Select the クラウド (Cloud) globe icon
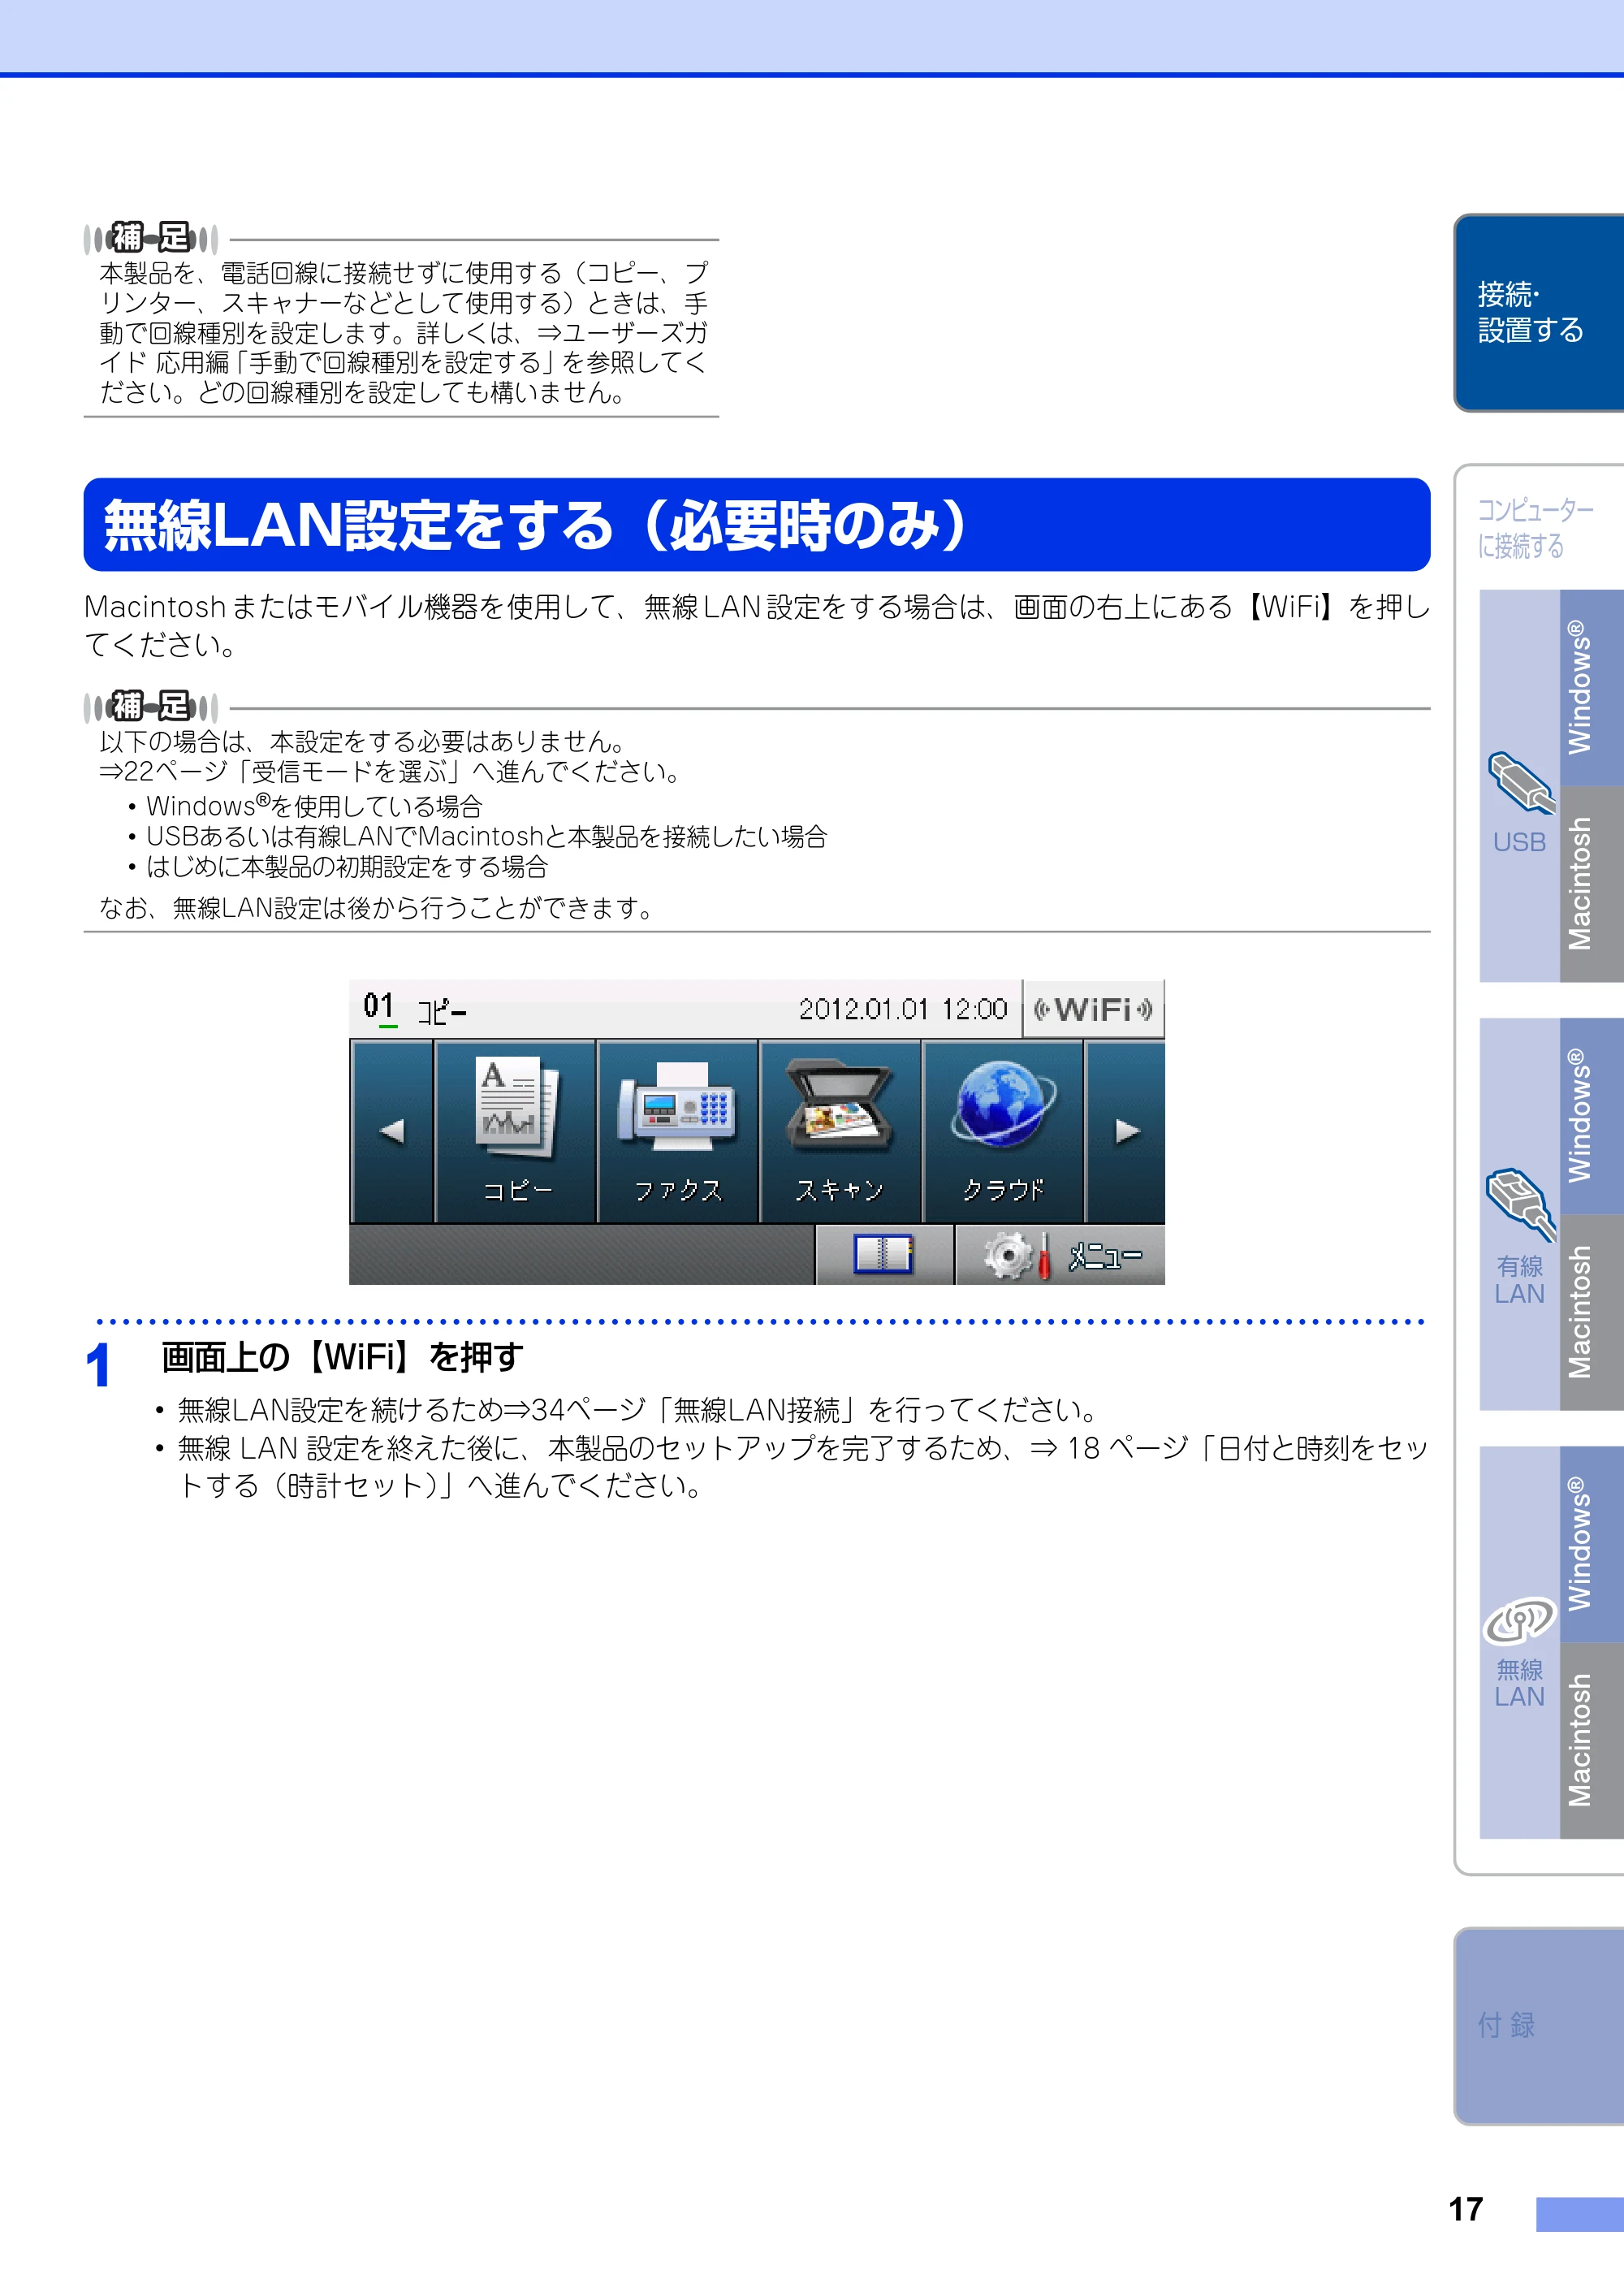1624x2292 pixels. (1002, 1131)
